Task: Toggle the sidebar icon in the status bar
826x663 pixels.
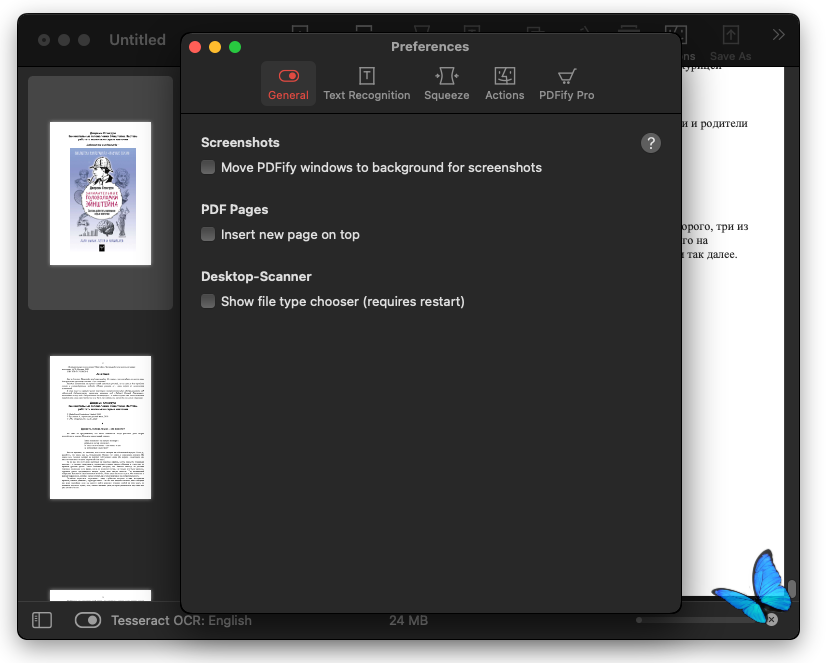Action: coord(42,620)
